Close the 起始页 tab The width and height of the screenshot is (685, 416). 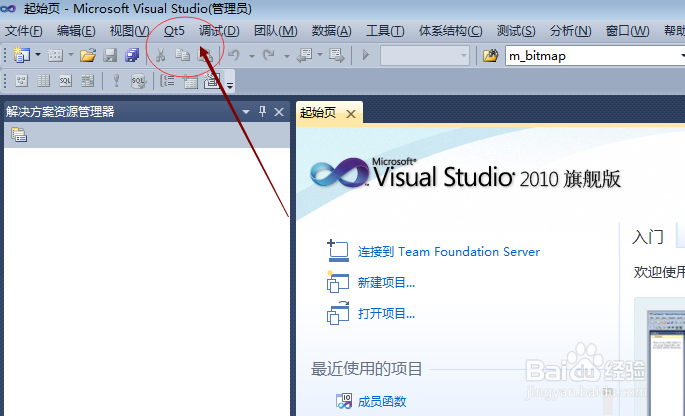[x=350, y=114]
